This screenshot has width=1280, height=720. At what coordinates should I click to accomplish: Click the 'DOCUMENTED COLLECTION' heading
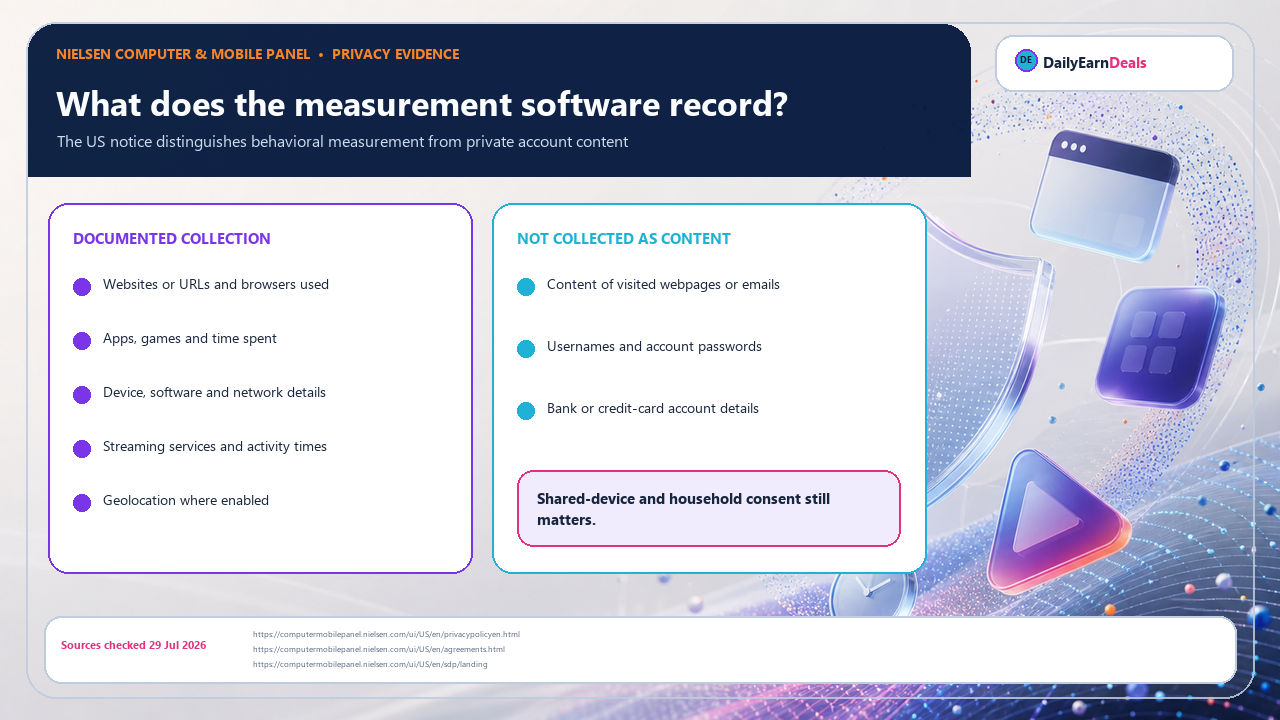coord(172,239)
